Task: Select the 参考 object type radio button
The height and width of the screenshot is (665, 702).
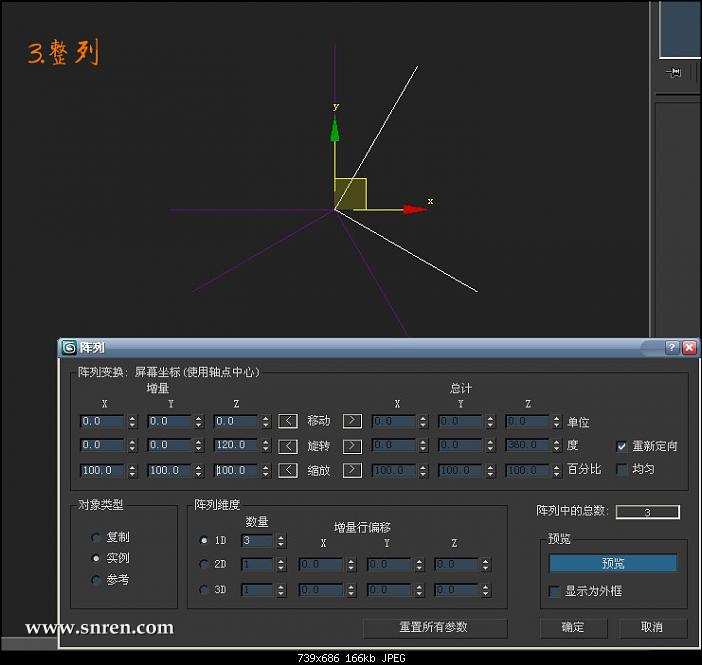Action: click(96, 580)
